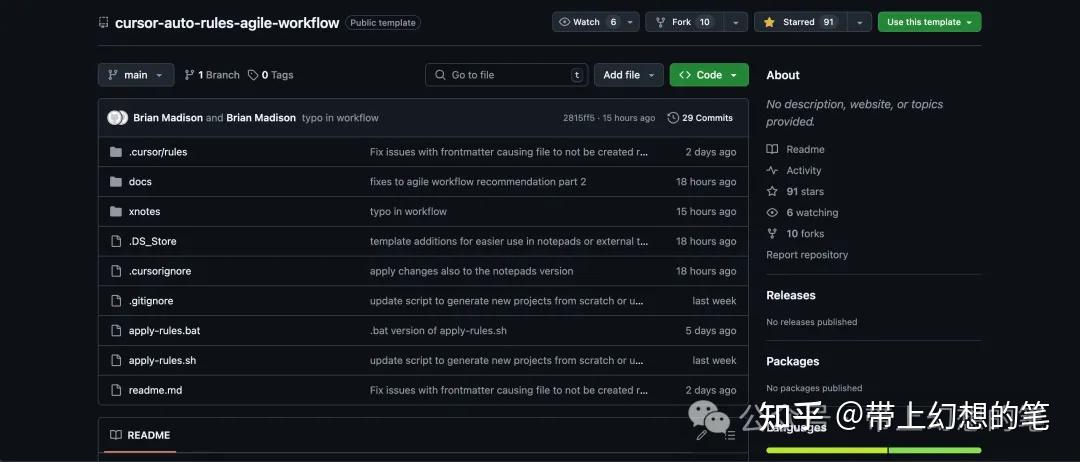1080x462 pixels.
Task: Click the repository template icon beside the title
Action: (103, 23)
